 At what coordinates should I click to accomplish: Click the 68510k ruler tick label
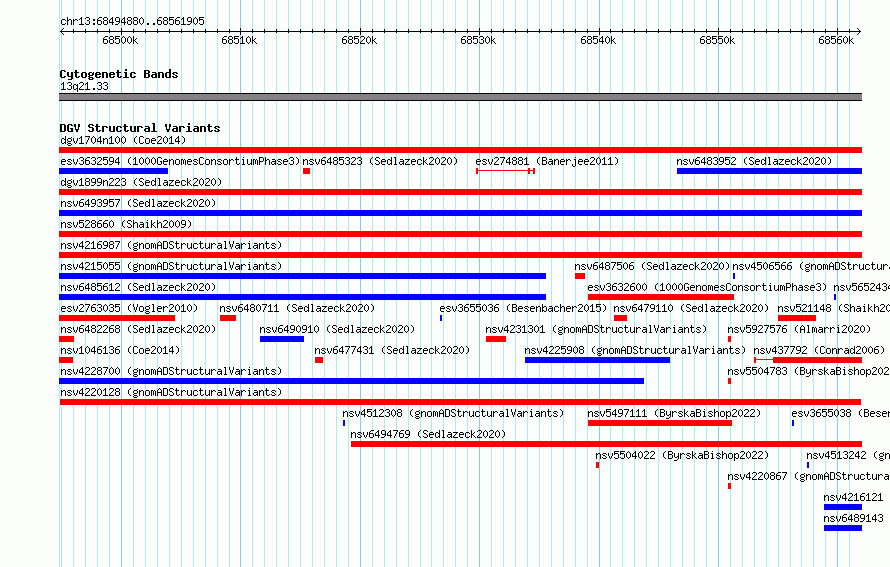(240, 40)
